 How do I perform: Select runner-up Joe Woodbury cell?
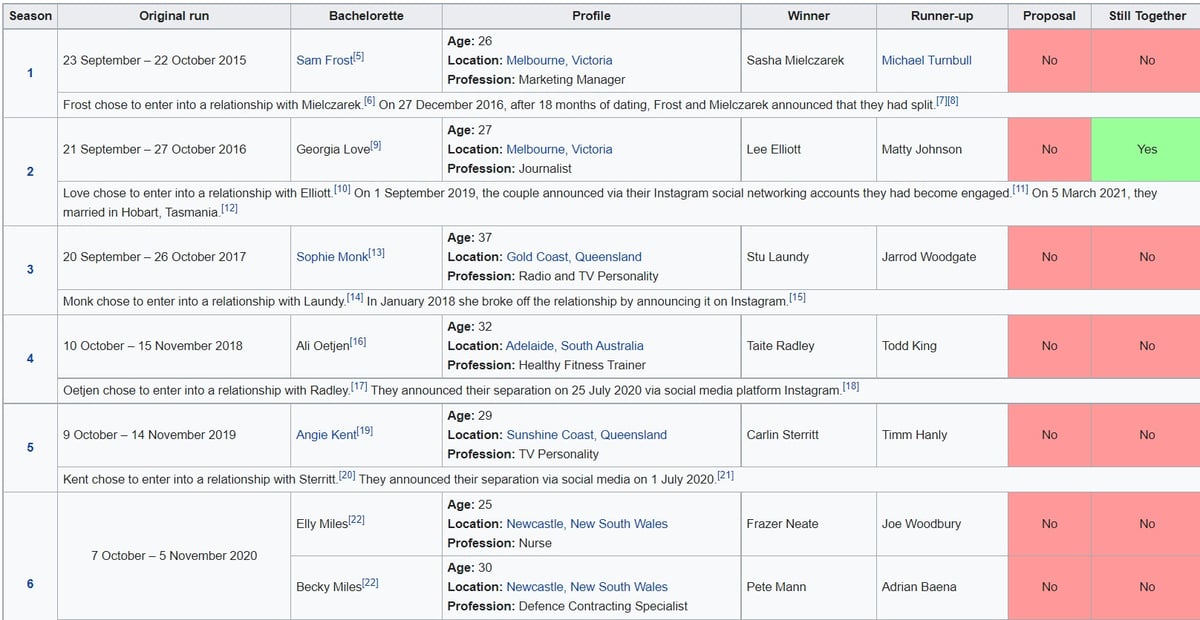click(x=942, y=524)
